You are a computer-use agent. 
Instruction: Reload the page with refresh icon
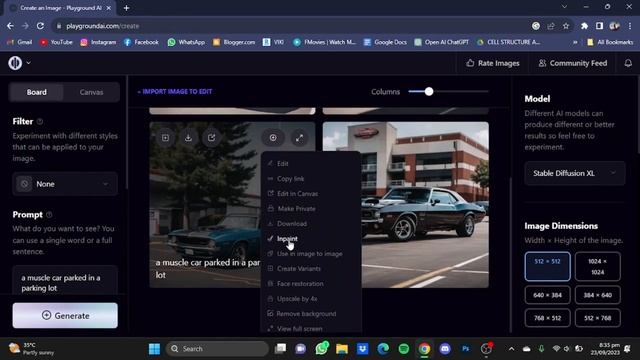[x=40, y=26]
